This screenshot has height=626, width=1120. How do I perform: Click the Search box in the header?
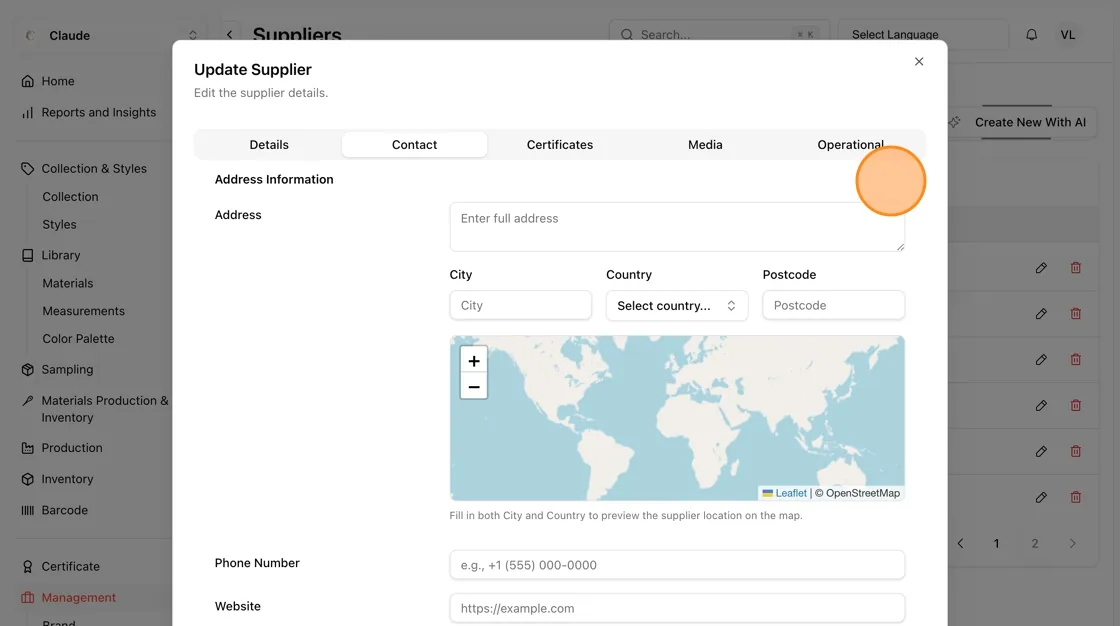tap(719, 35)
